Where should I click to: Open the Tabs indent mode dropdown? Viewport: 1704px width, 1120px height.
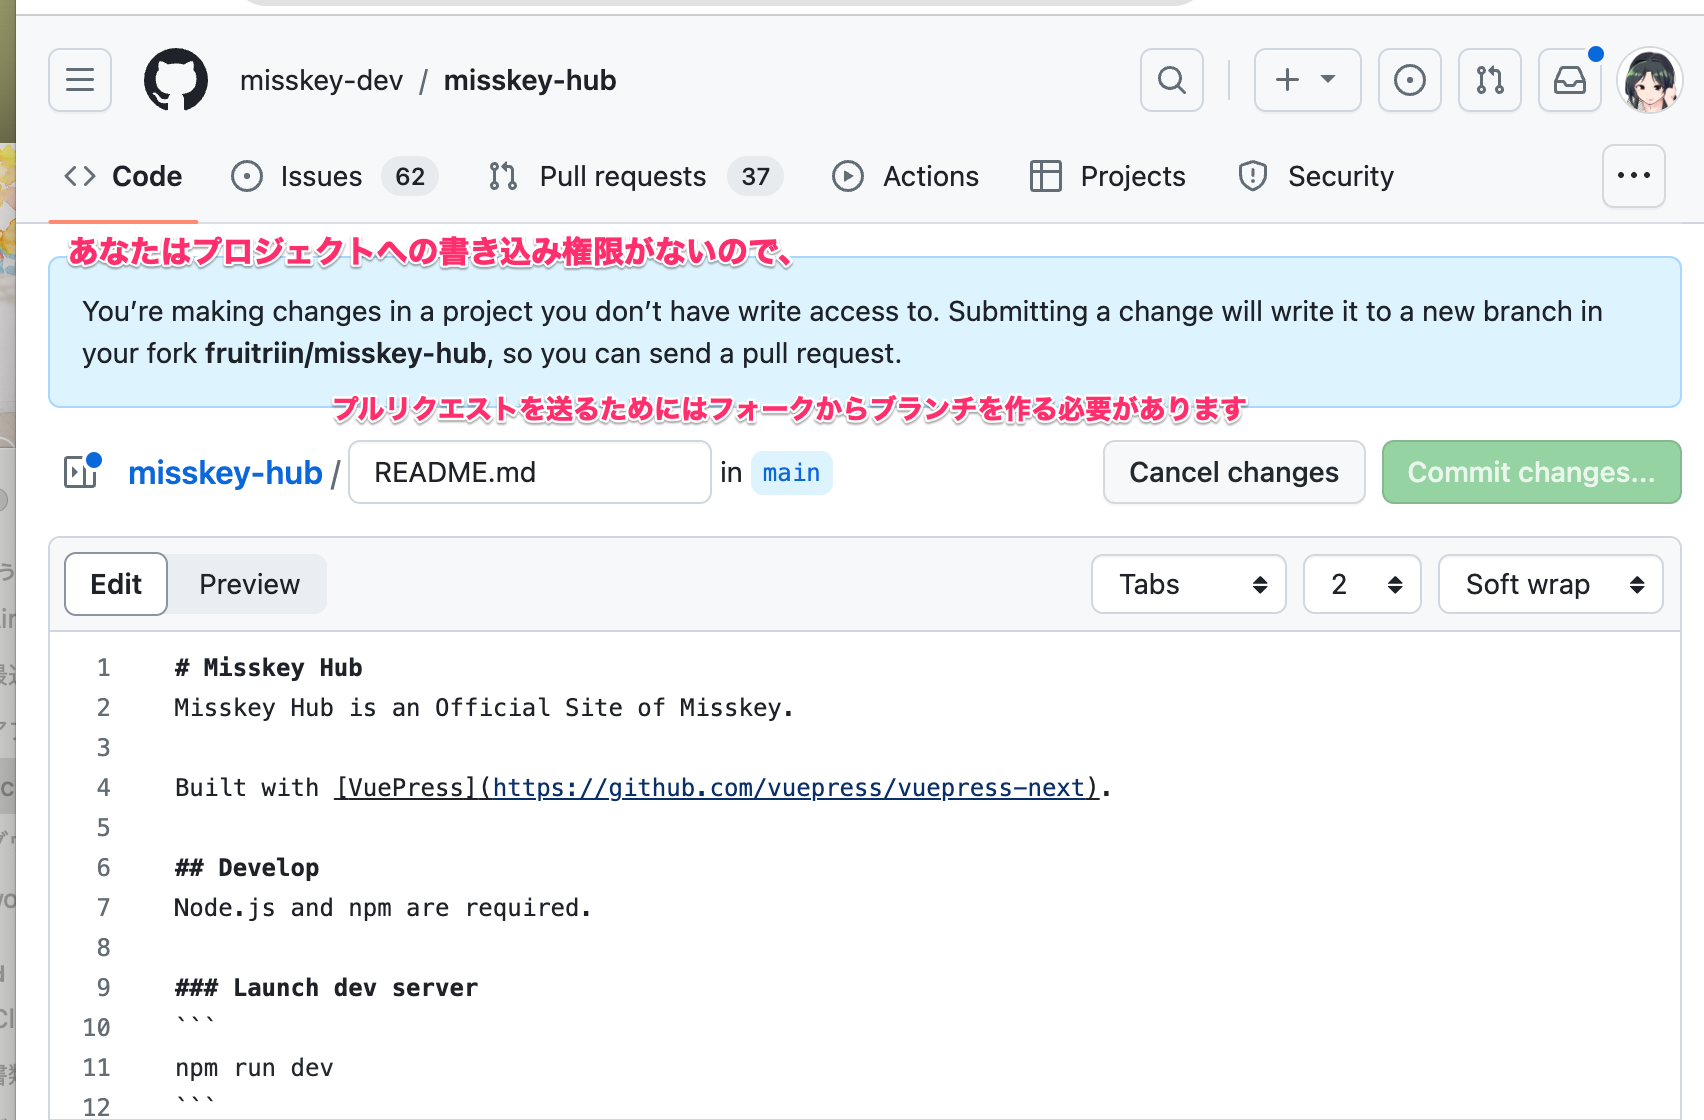coord(1188,584)
